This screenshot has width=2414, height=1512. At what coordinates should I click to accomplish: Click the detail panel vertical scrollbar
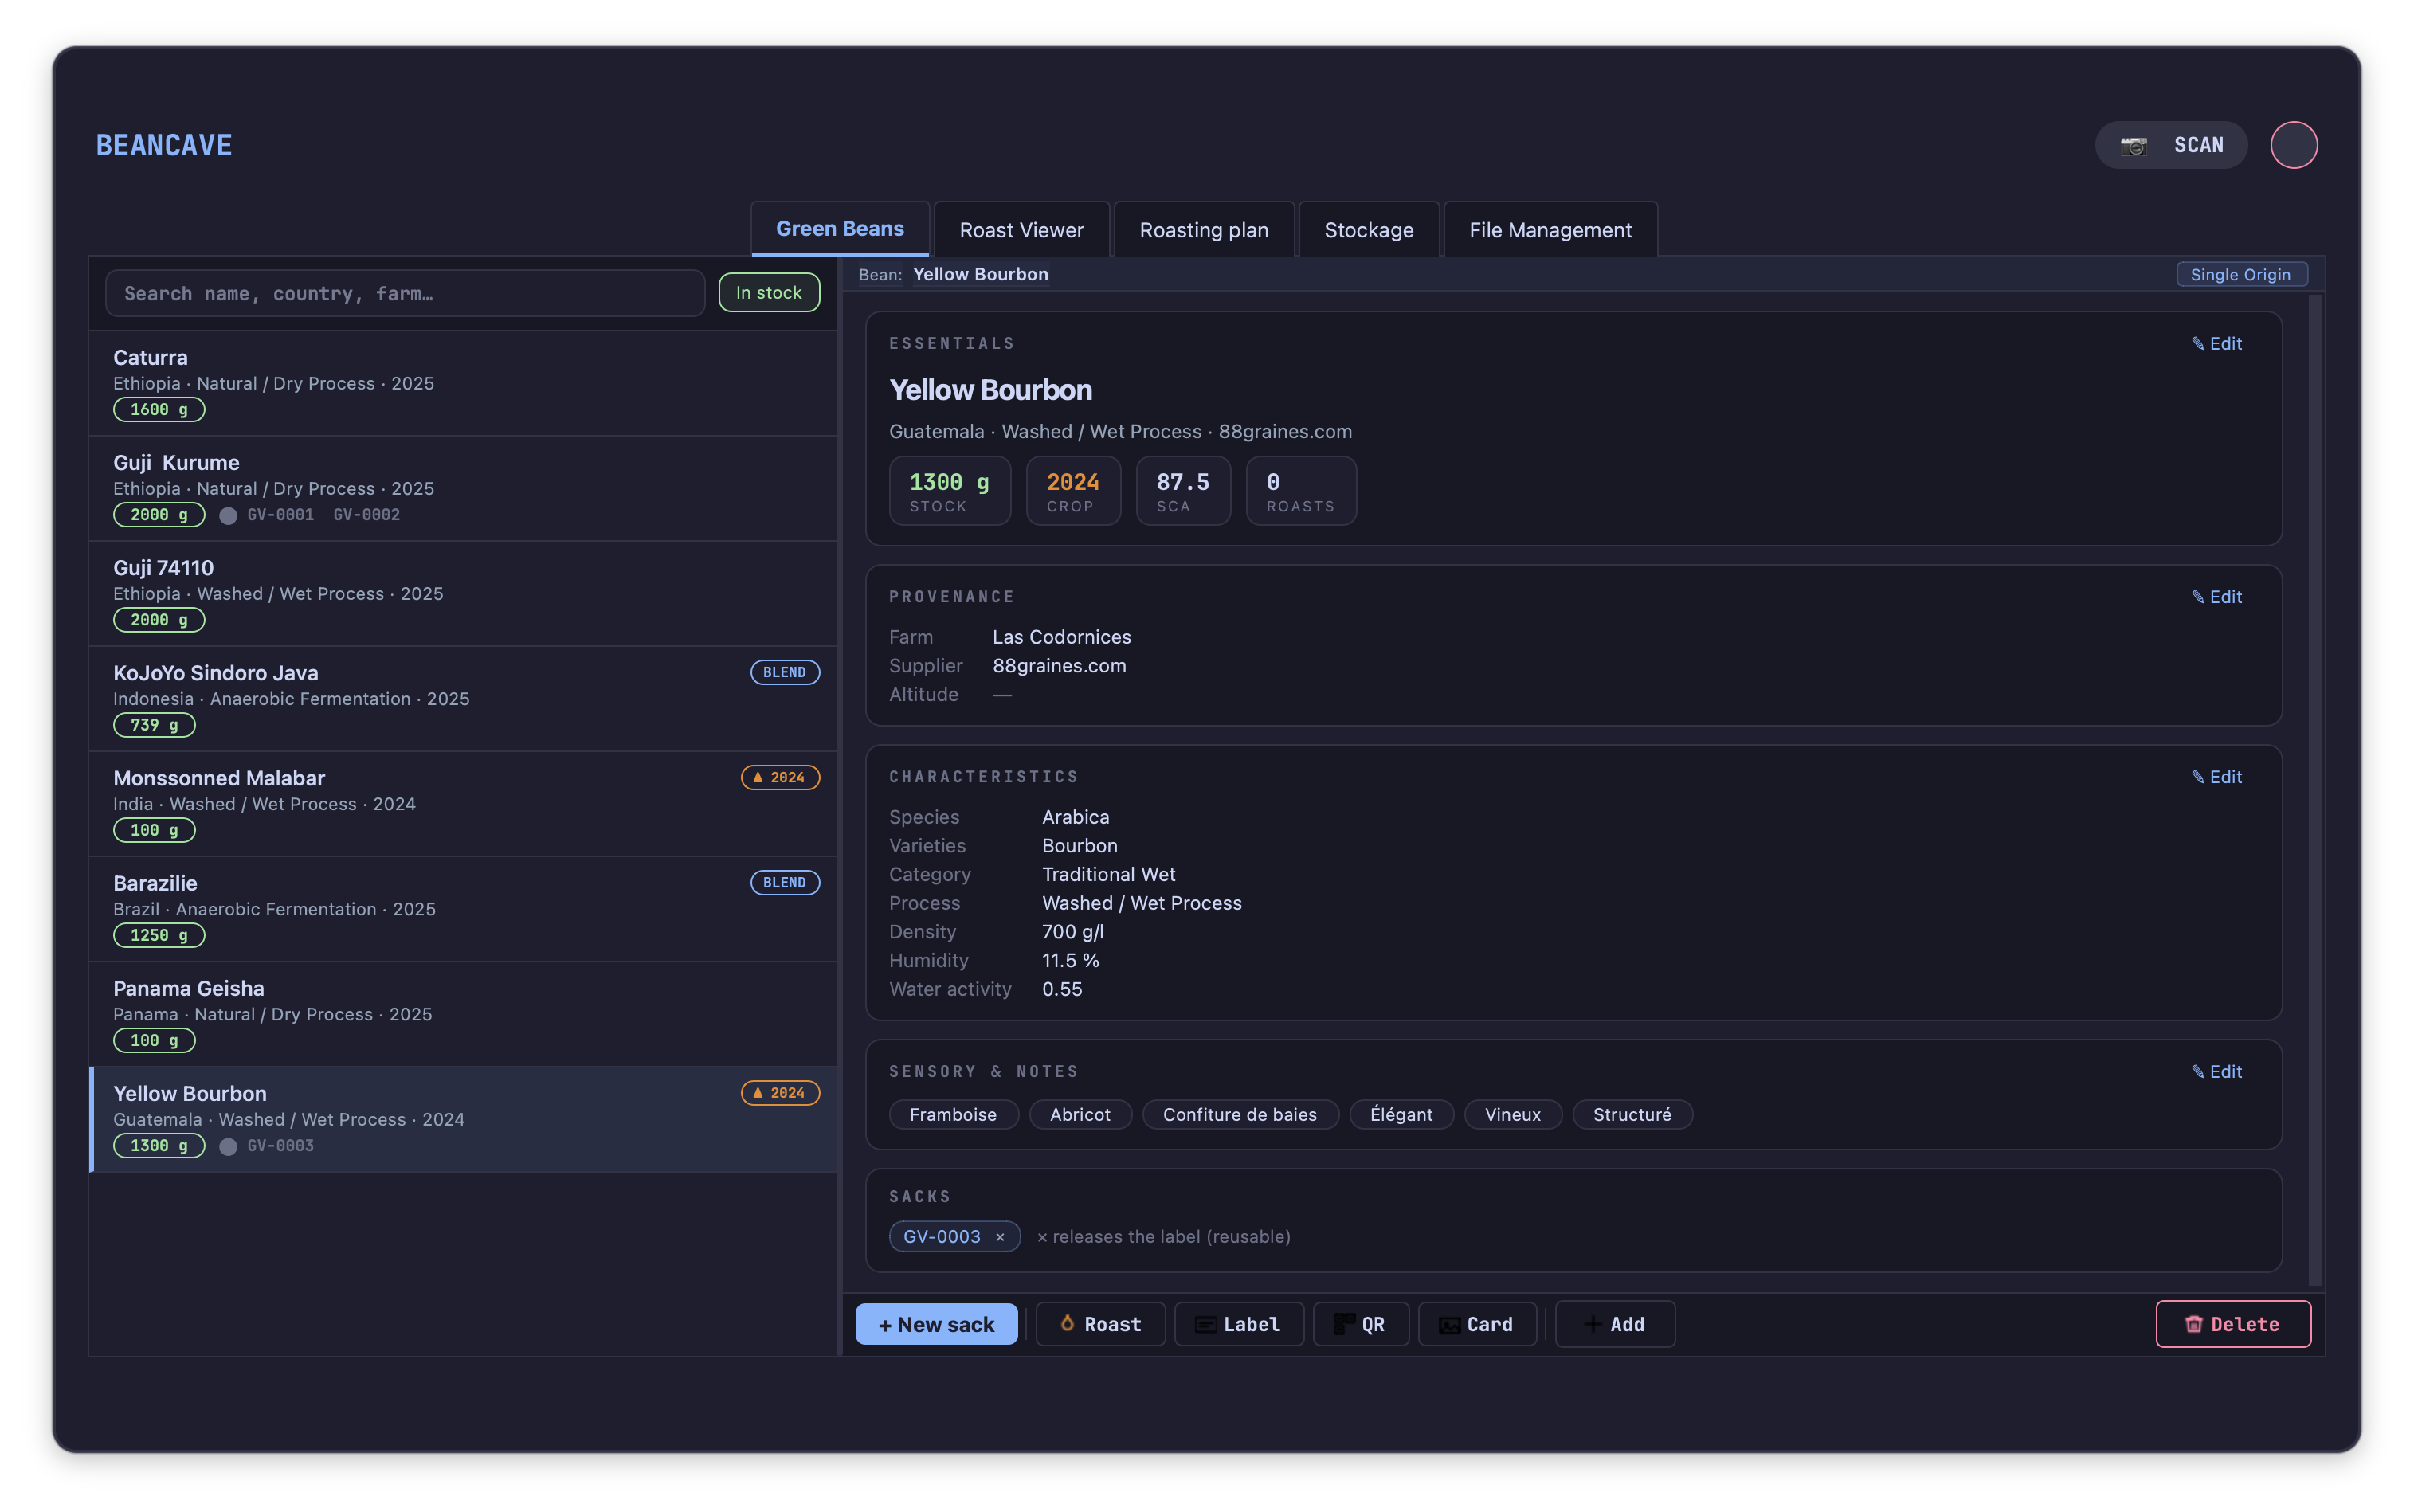point(2314,789)
